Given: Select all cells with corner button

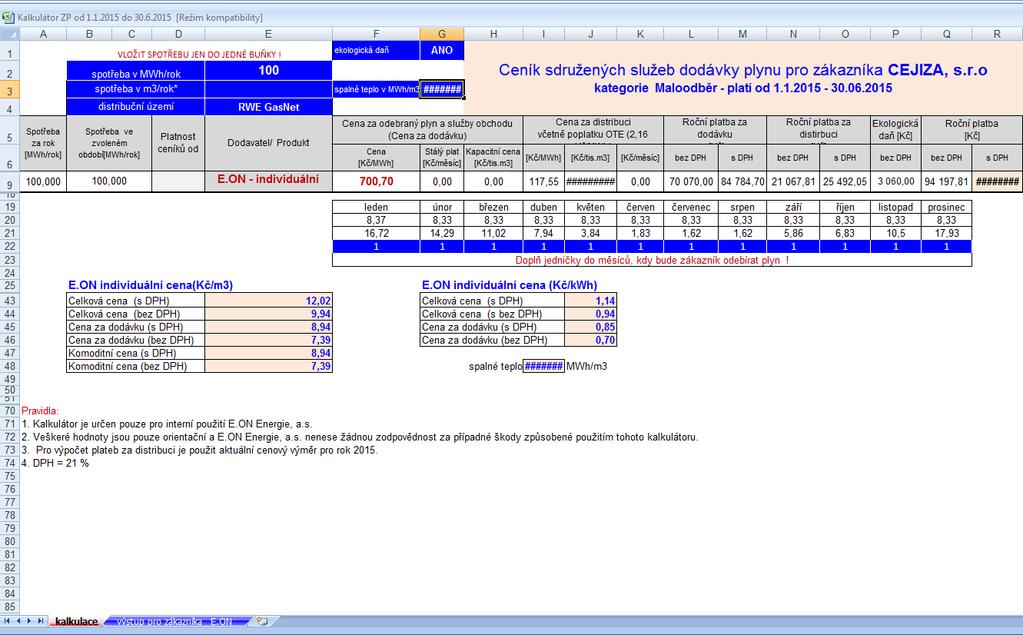Looking at the screenshot, I should [10, 34].
